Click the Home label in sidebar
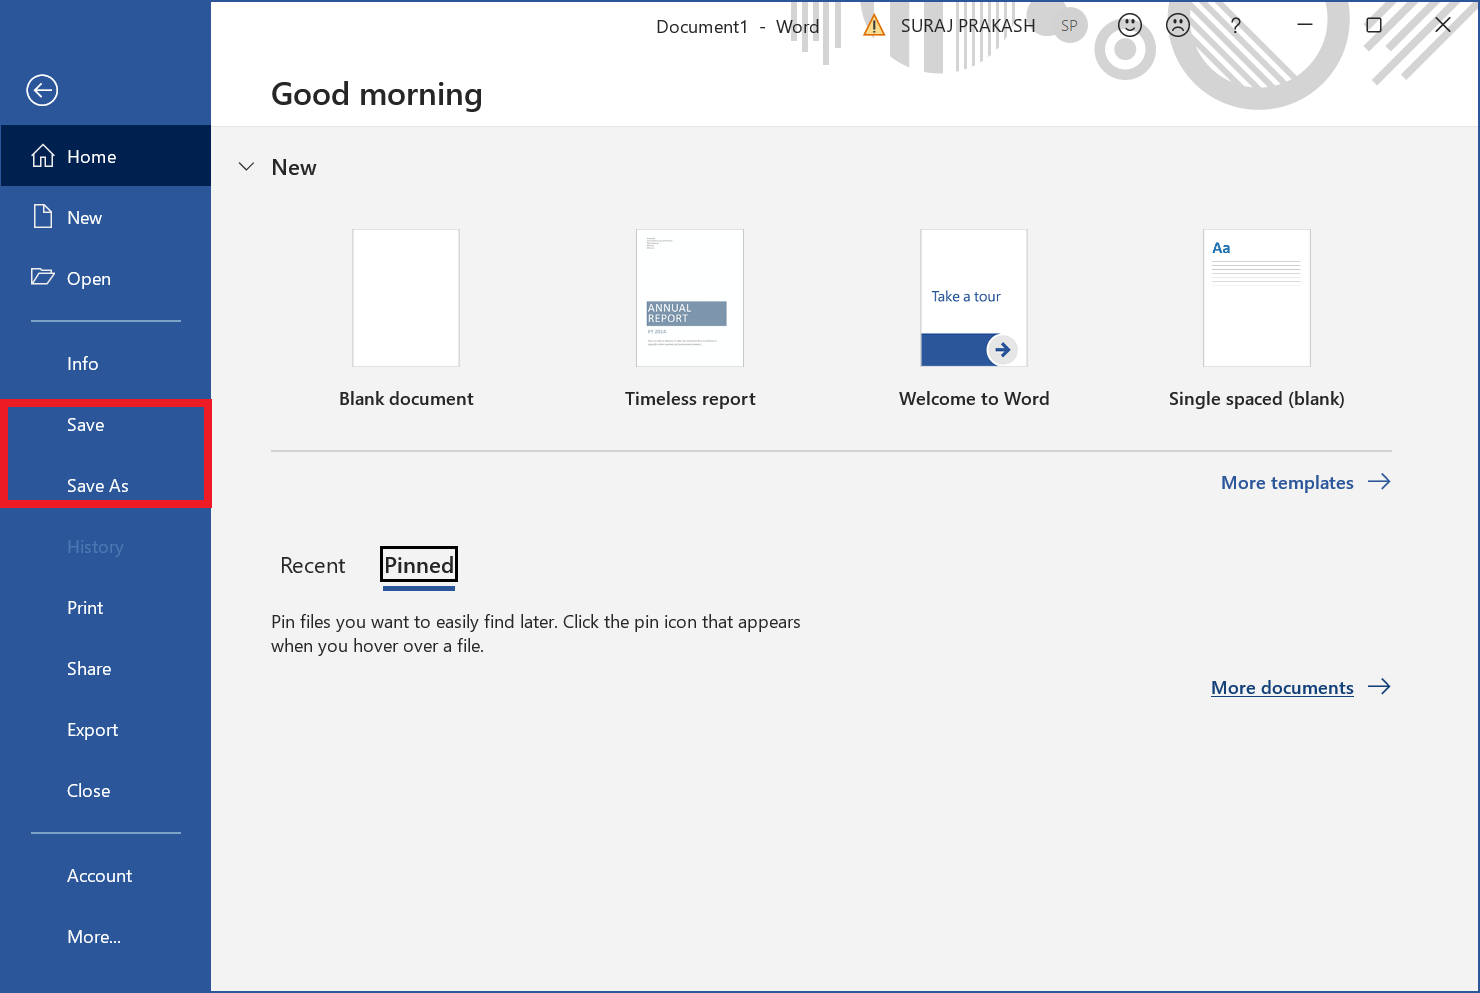 point(92,157)
